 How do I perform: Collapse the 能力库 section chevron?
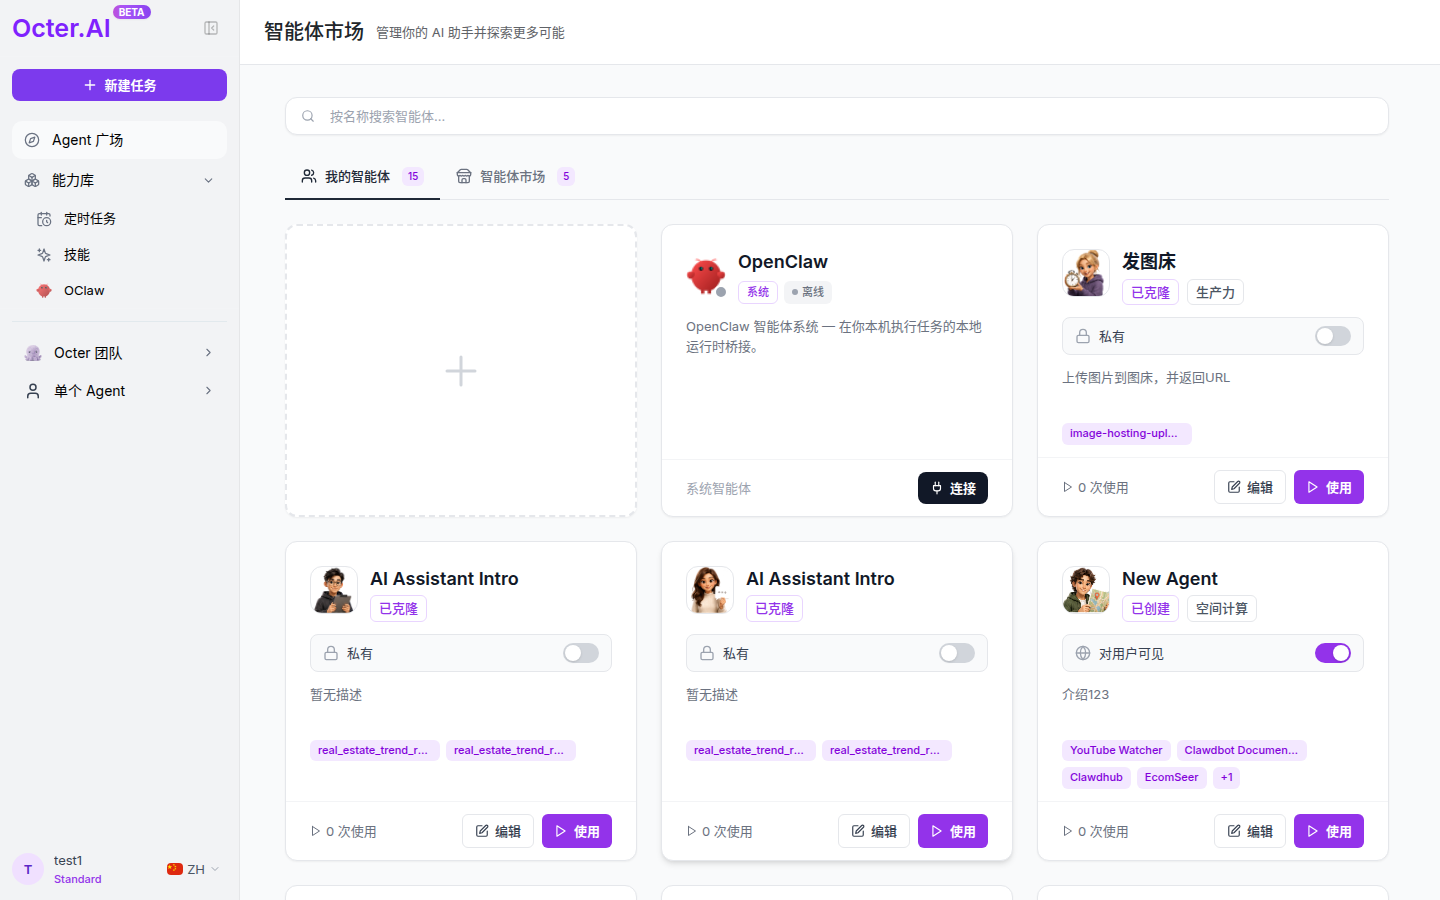[x=208, y=180]
